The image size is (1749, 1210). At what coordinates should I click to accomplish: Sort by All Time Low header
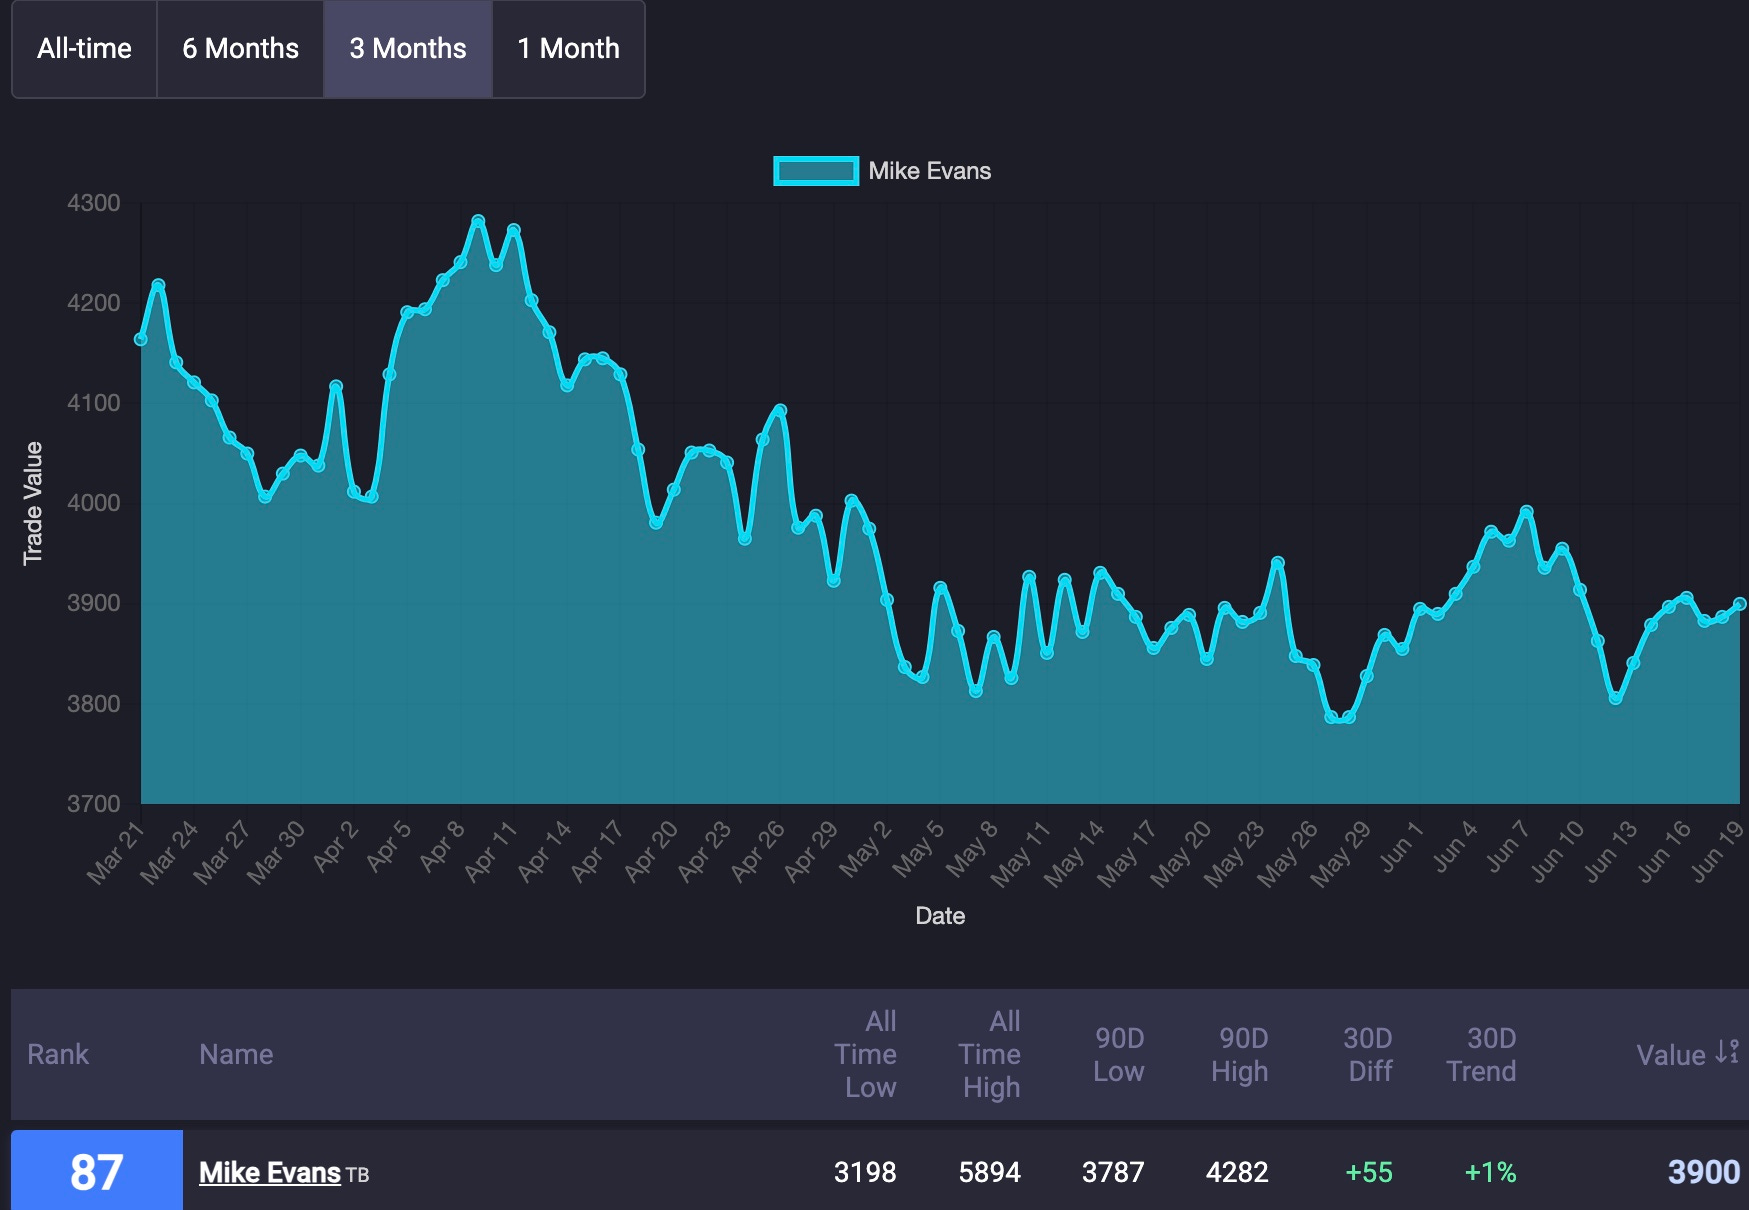click(866, 1054)
